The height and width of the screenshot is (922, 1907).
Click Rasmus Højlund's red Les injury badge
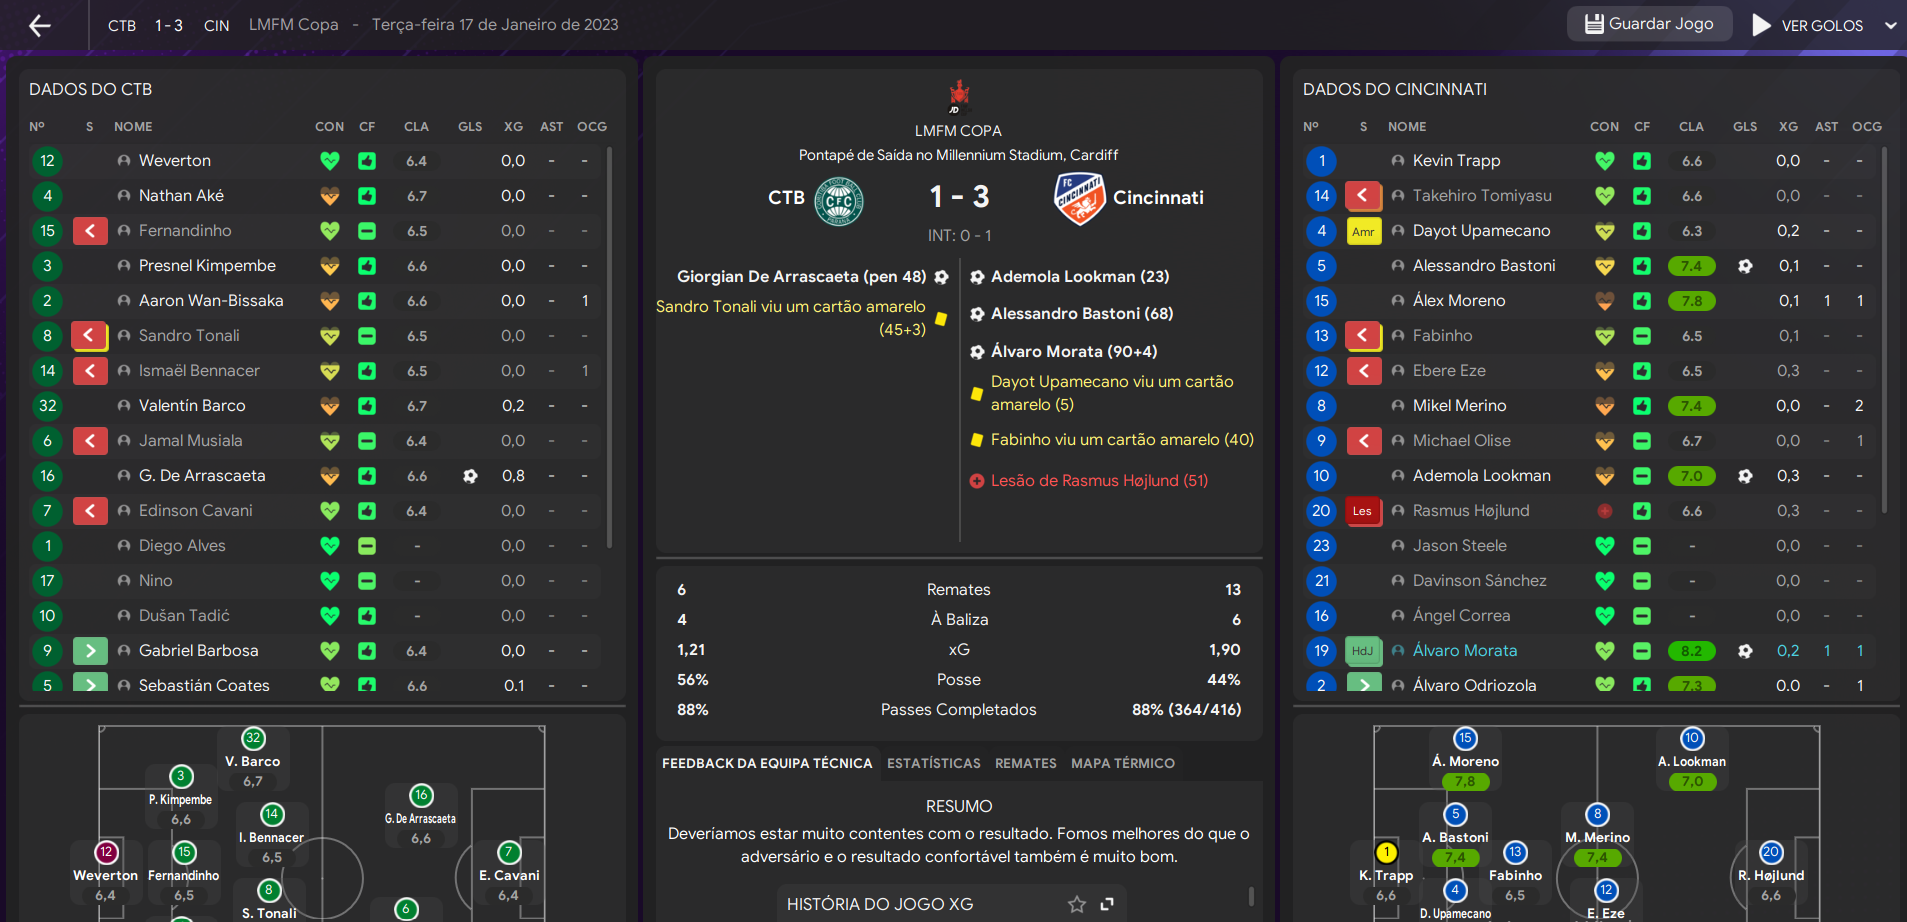click(1364, 511)
